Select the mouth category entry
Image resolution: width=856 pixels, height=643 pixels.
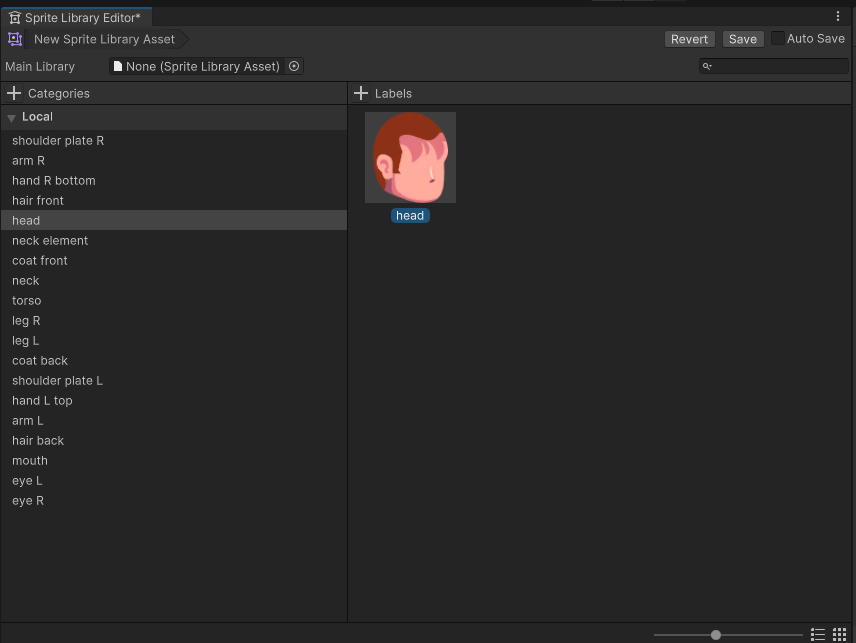point(30,460)
